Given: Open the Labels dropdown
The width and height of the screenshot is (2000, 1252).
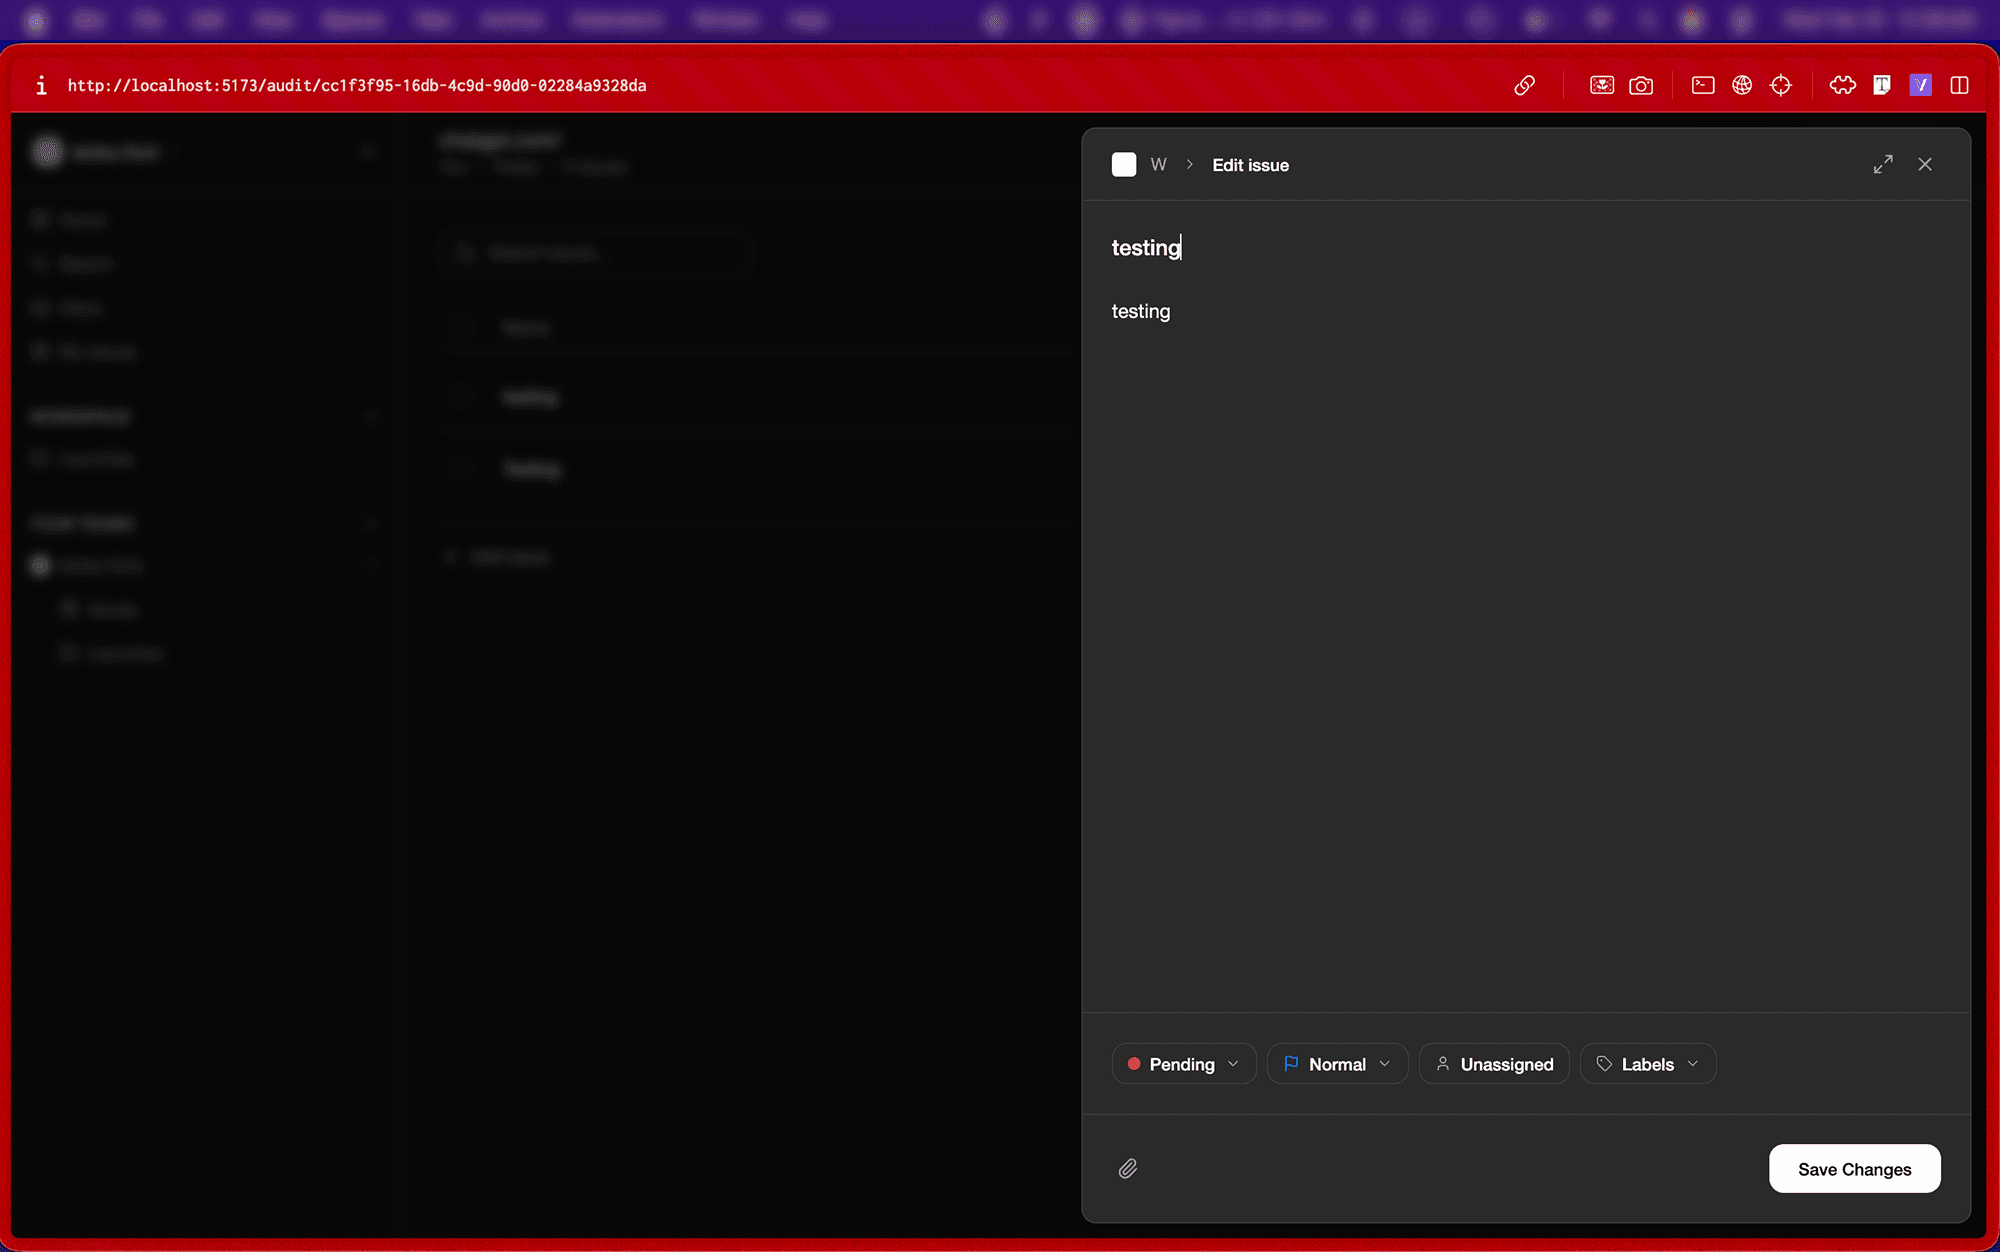Looking at the screenshot, I should (1647, 1064).
